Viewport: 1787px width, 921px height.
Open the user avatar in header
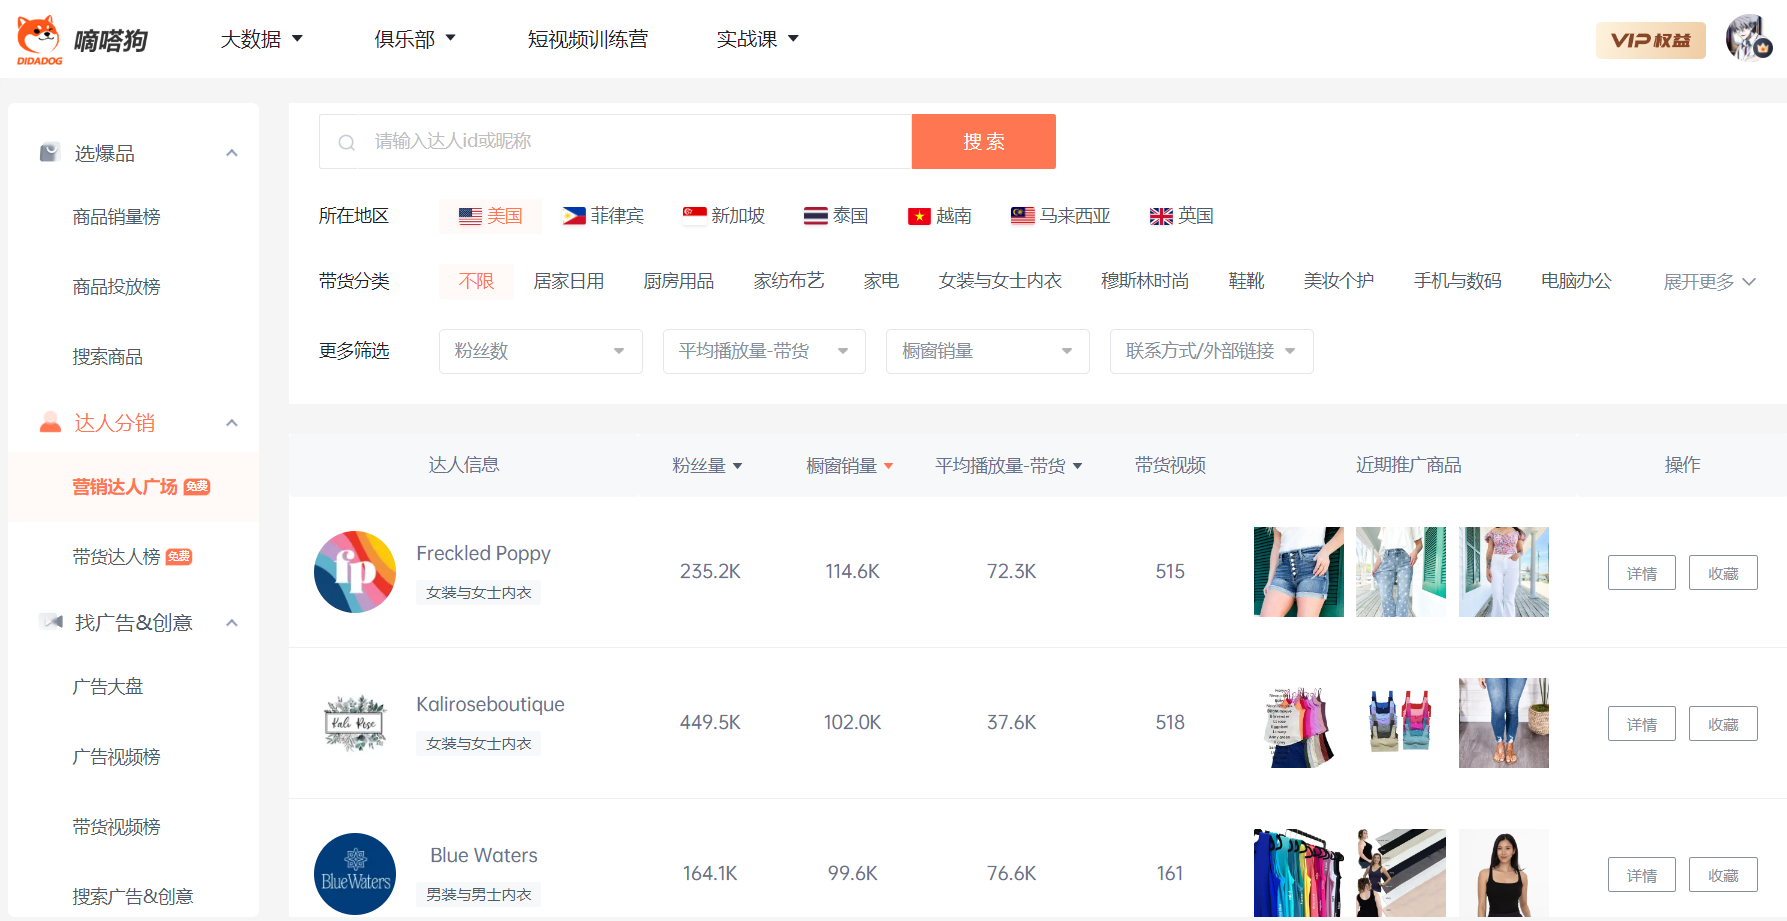point(1748,39)
